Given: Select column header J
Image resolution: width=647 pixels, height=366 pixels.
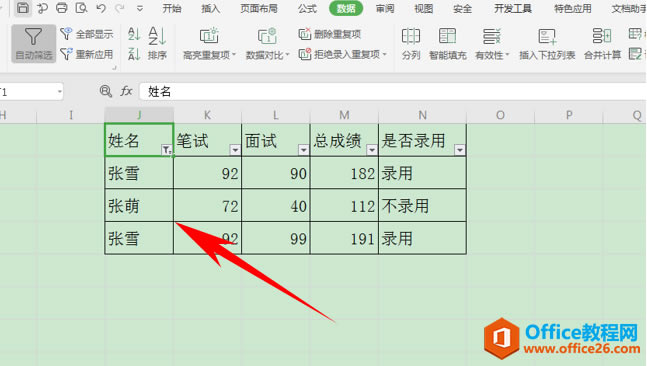Looking at the screenshot, I should click(x=139, y=115).
